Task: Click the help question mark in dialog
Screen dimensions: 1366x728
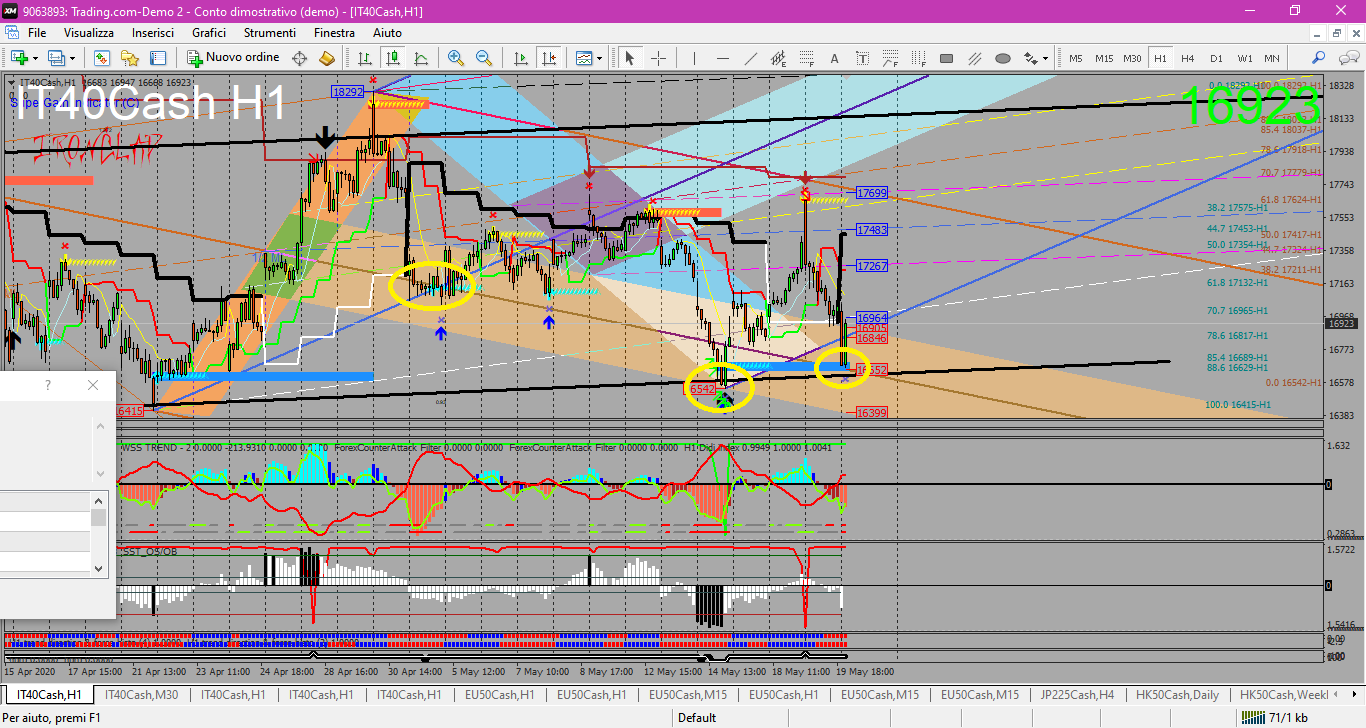Action: 48,385
